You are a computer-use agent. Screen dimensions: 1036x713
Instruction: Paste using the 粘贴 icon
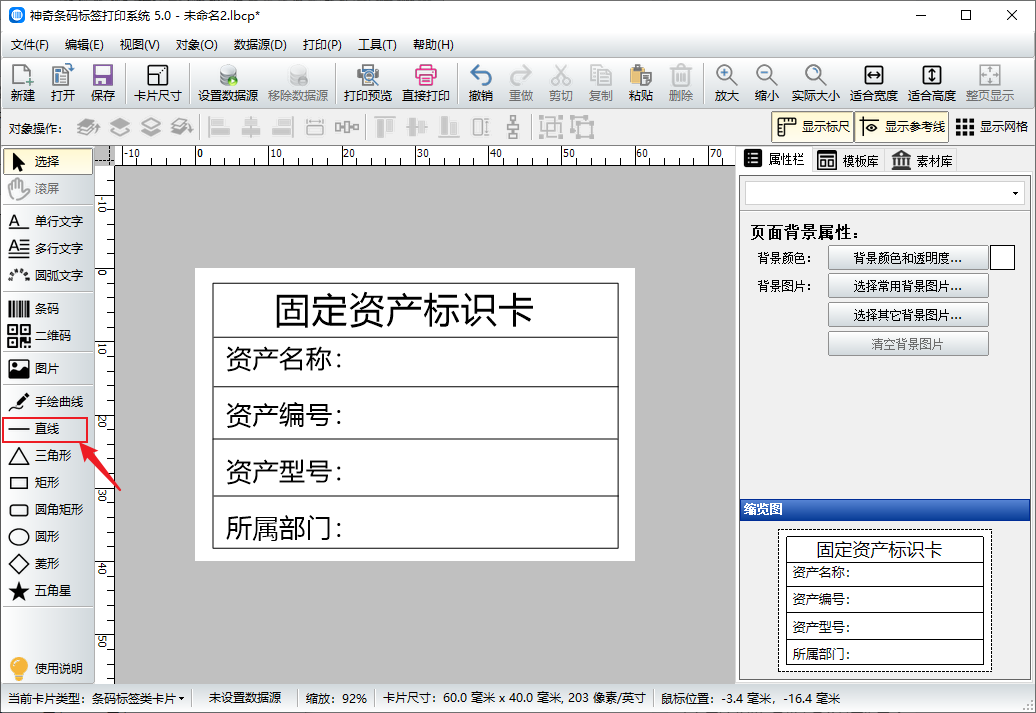point(640,83)
